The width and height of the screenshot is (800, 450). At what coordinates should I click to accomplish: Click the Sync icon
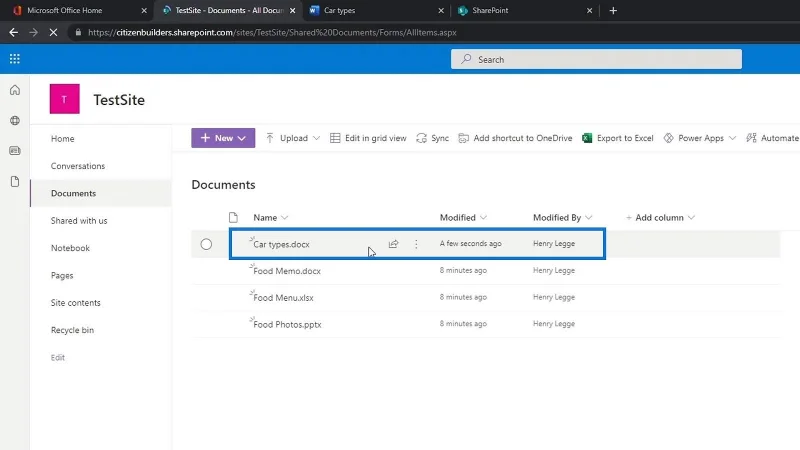coord(421,138)
